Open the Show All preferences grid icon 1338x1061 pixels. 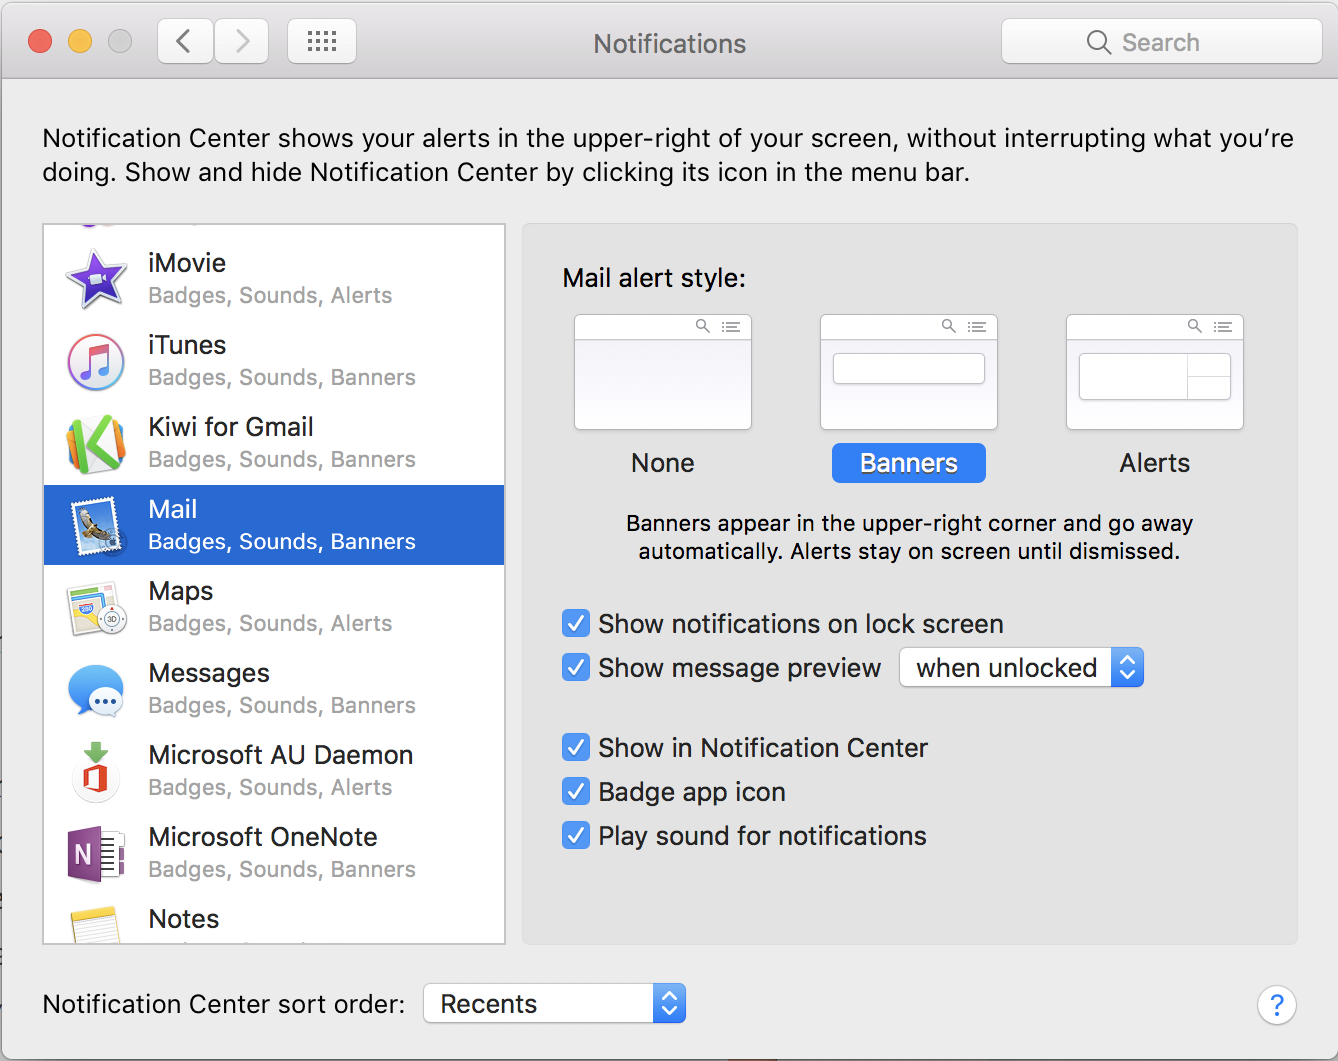[321, 41]
